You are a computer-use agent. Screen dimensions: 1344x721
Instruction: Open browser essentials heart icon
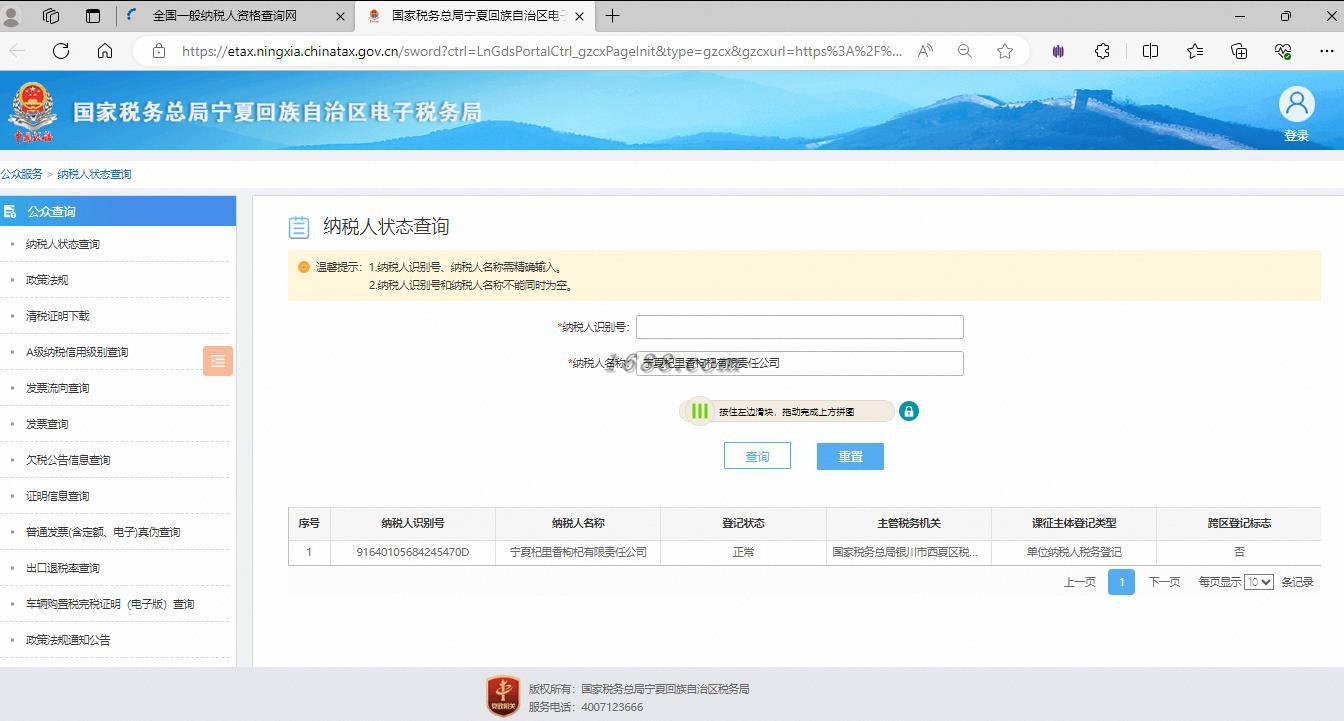[1283, 51]
